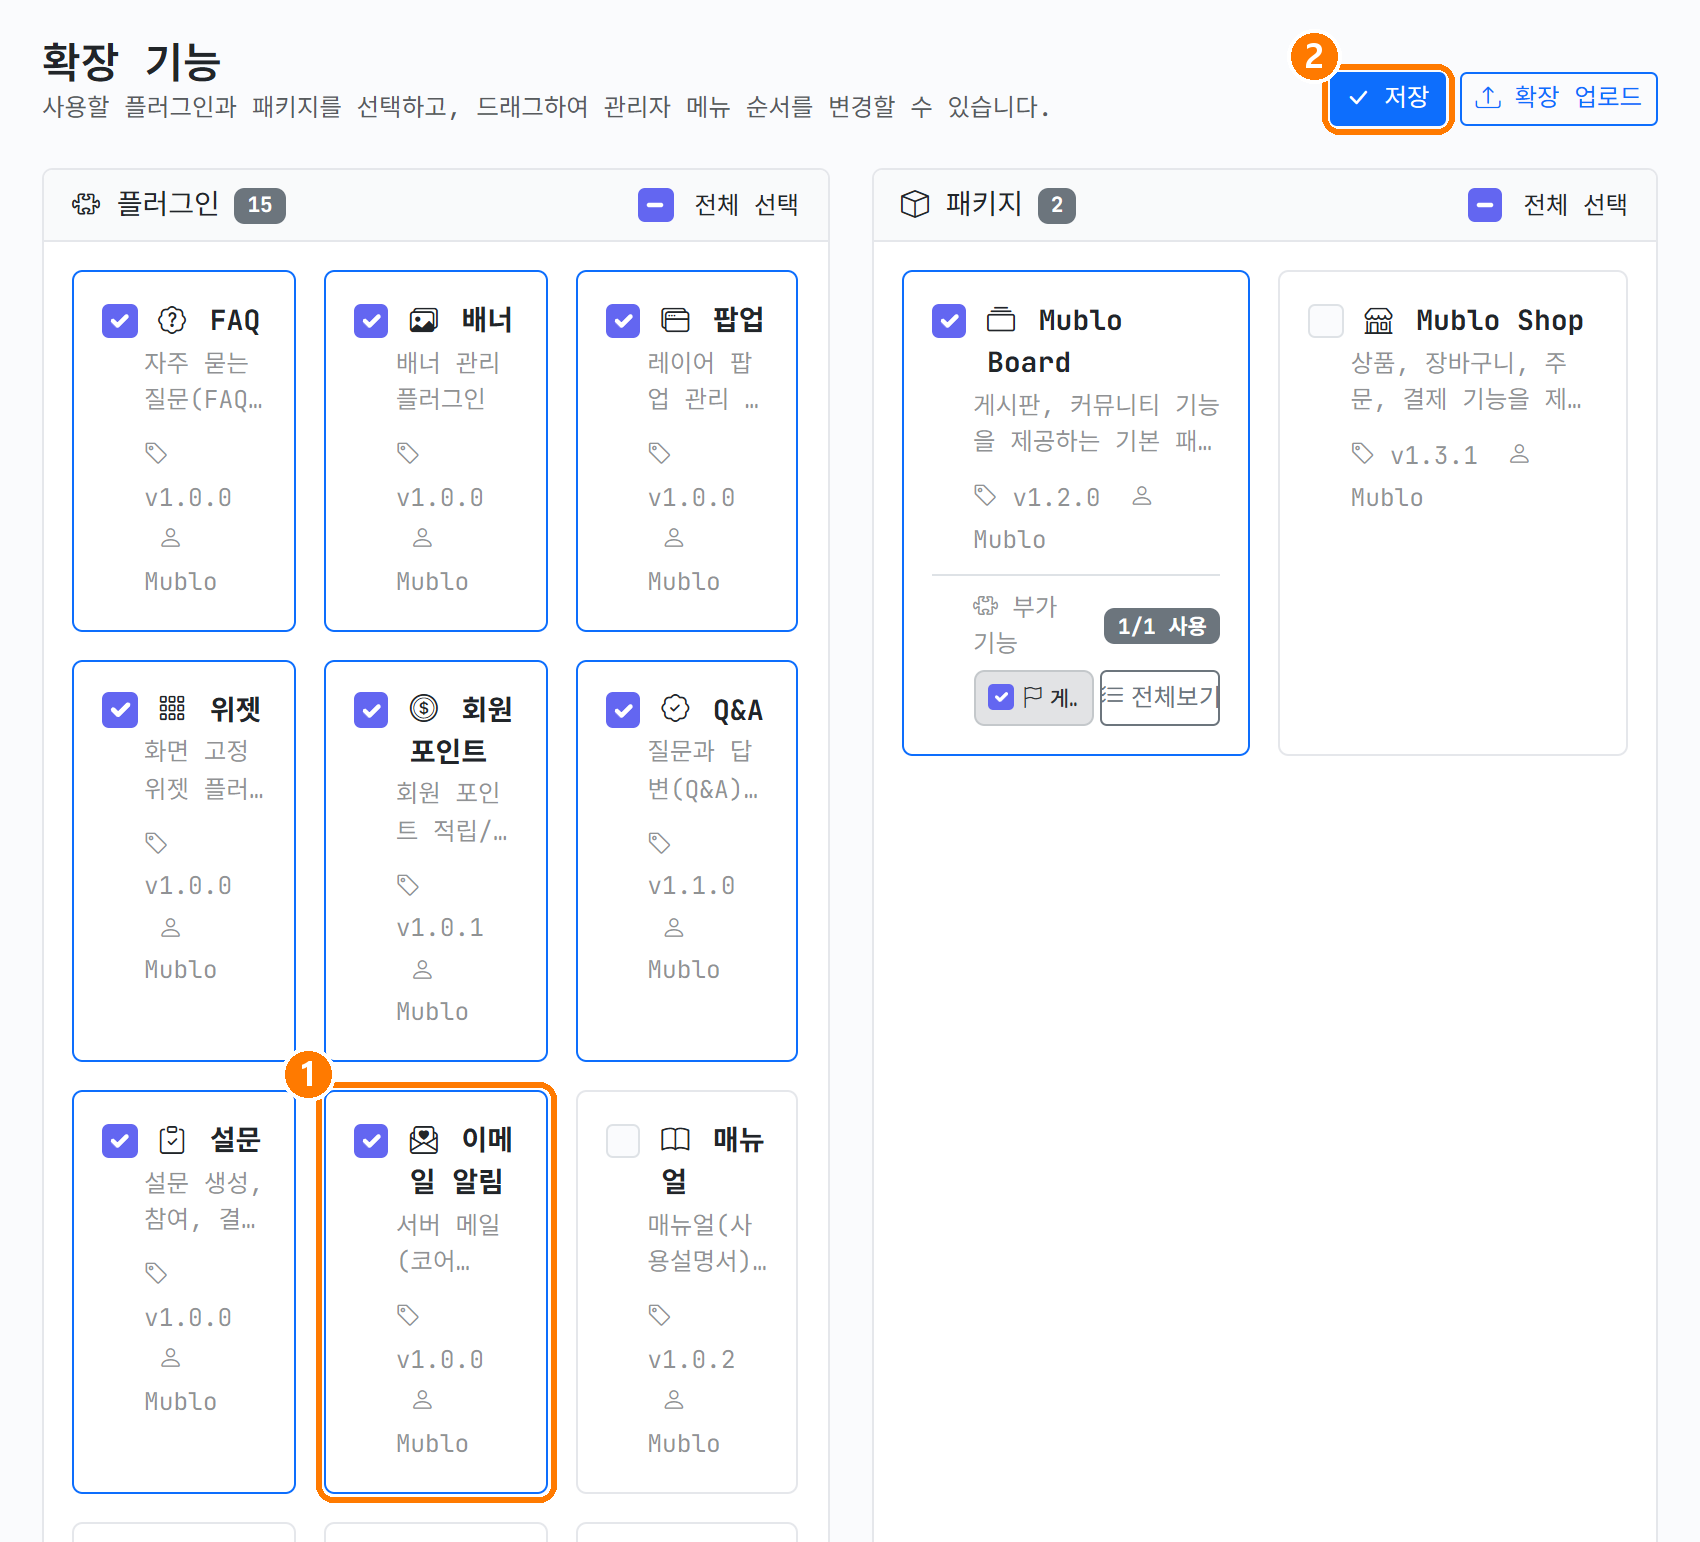The height and width of the screenshot is (1542, 1700).
Task: Click the 1/1 사용 badge
Action: click(x=1161, y=626)
